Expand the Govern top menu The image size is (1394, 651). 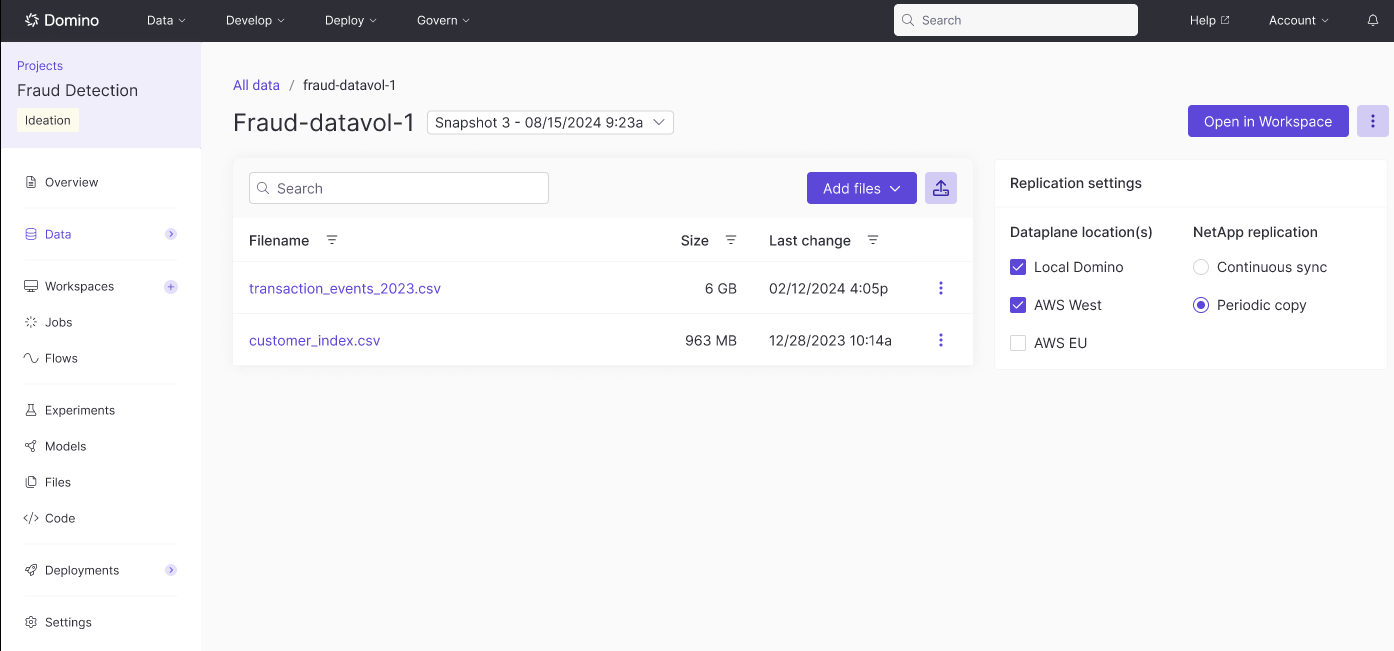pos(443,20)
